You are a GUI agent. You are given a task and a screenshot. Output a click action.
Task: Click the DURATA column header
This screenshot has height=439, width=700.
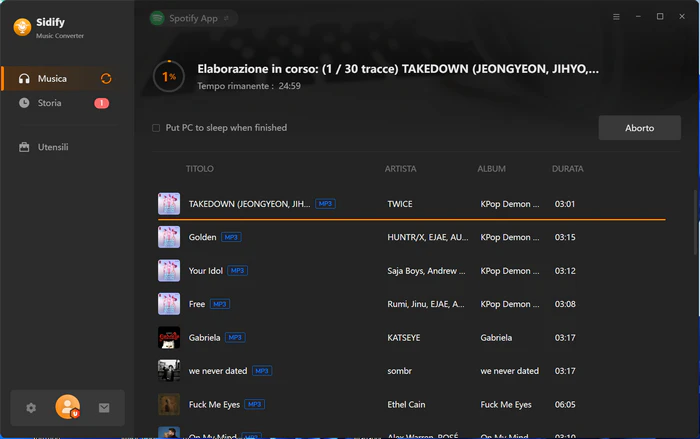coord(567,169)
